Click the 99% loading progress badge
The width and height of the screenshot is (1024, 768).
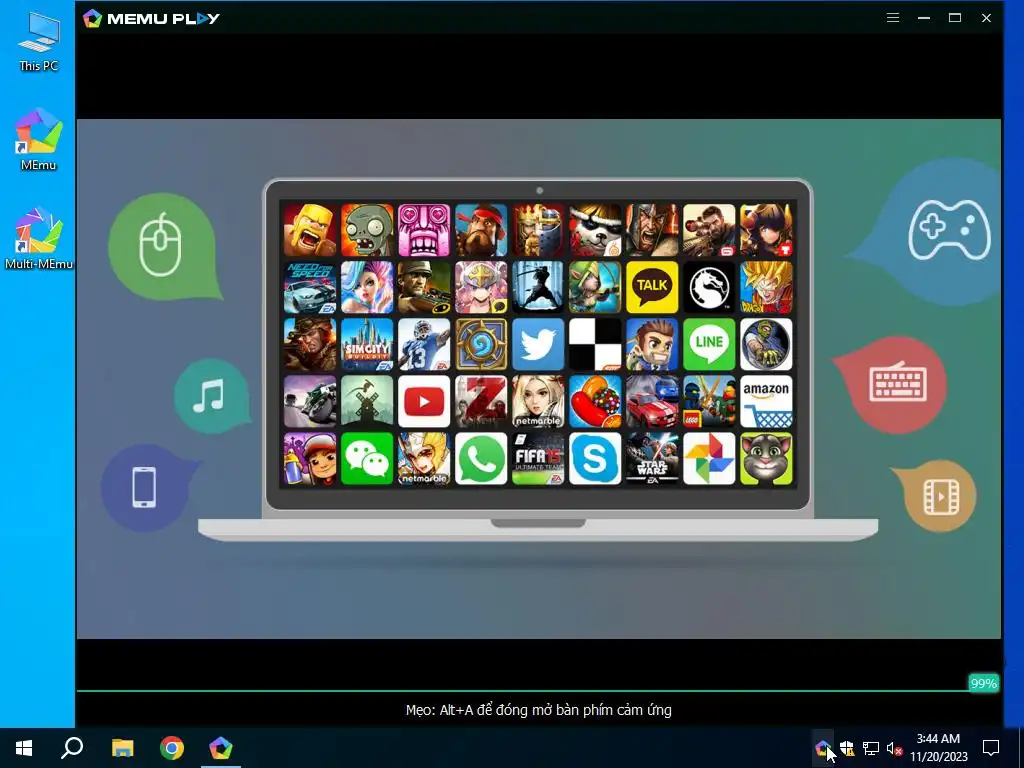coord(983,683)
